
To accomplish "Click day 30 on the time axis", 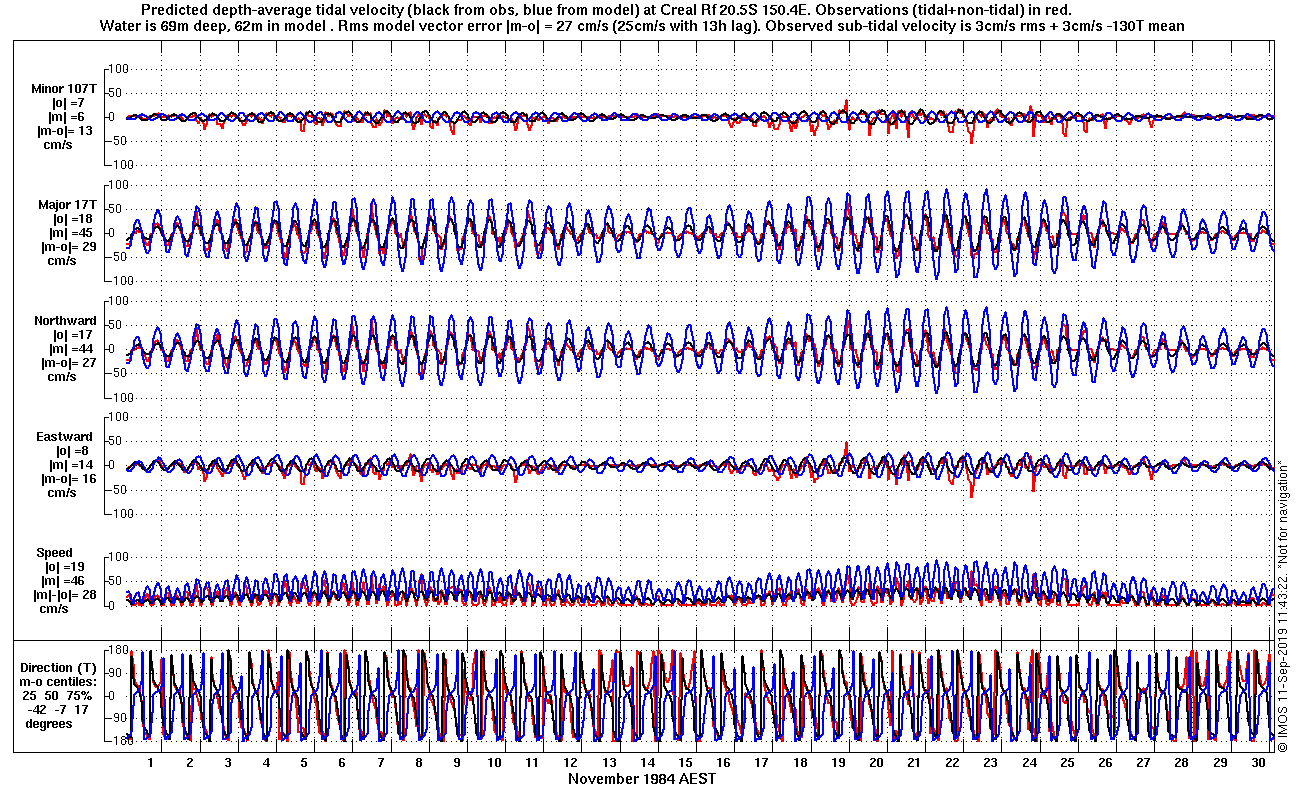I will coord(1258,762).
